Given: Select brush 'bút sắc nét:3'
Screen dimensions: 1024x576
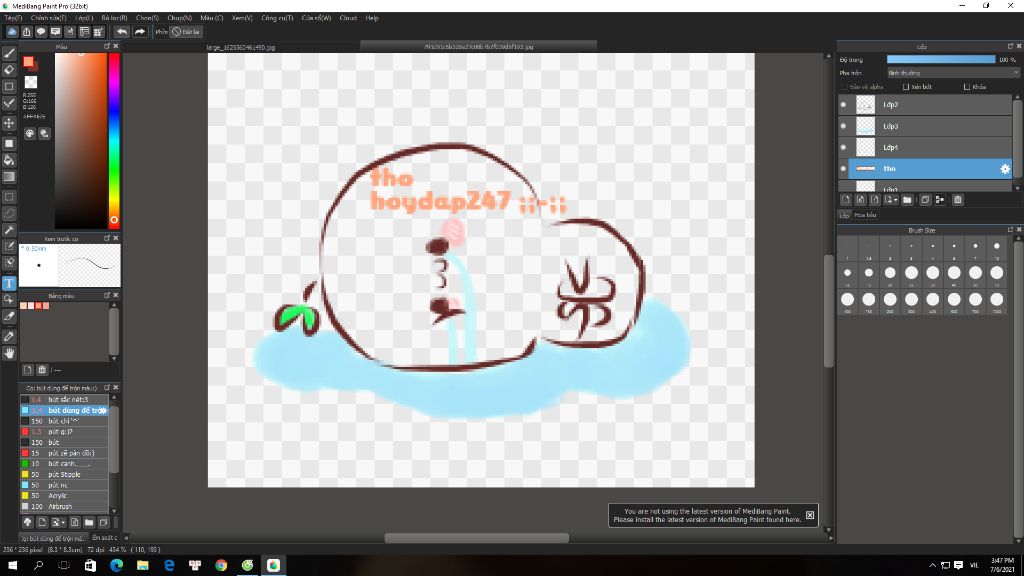Looking at the screenshot, I should 65,399.
